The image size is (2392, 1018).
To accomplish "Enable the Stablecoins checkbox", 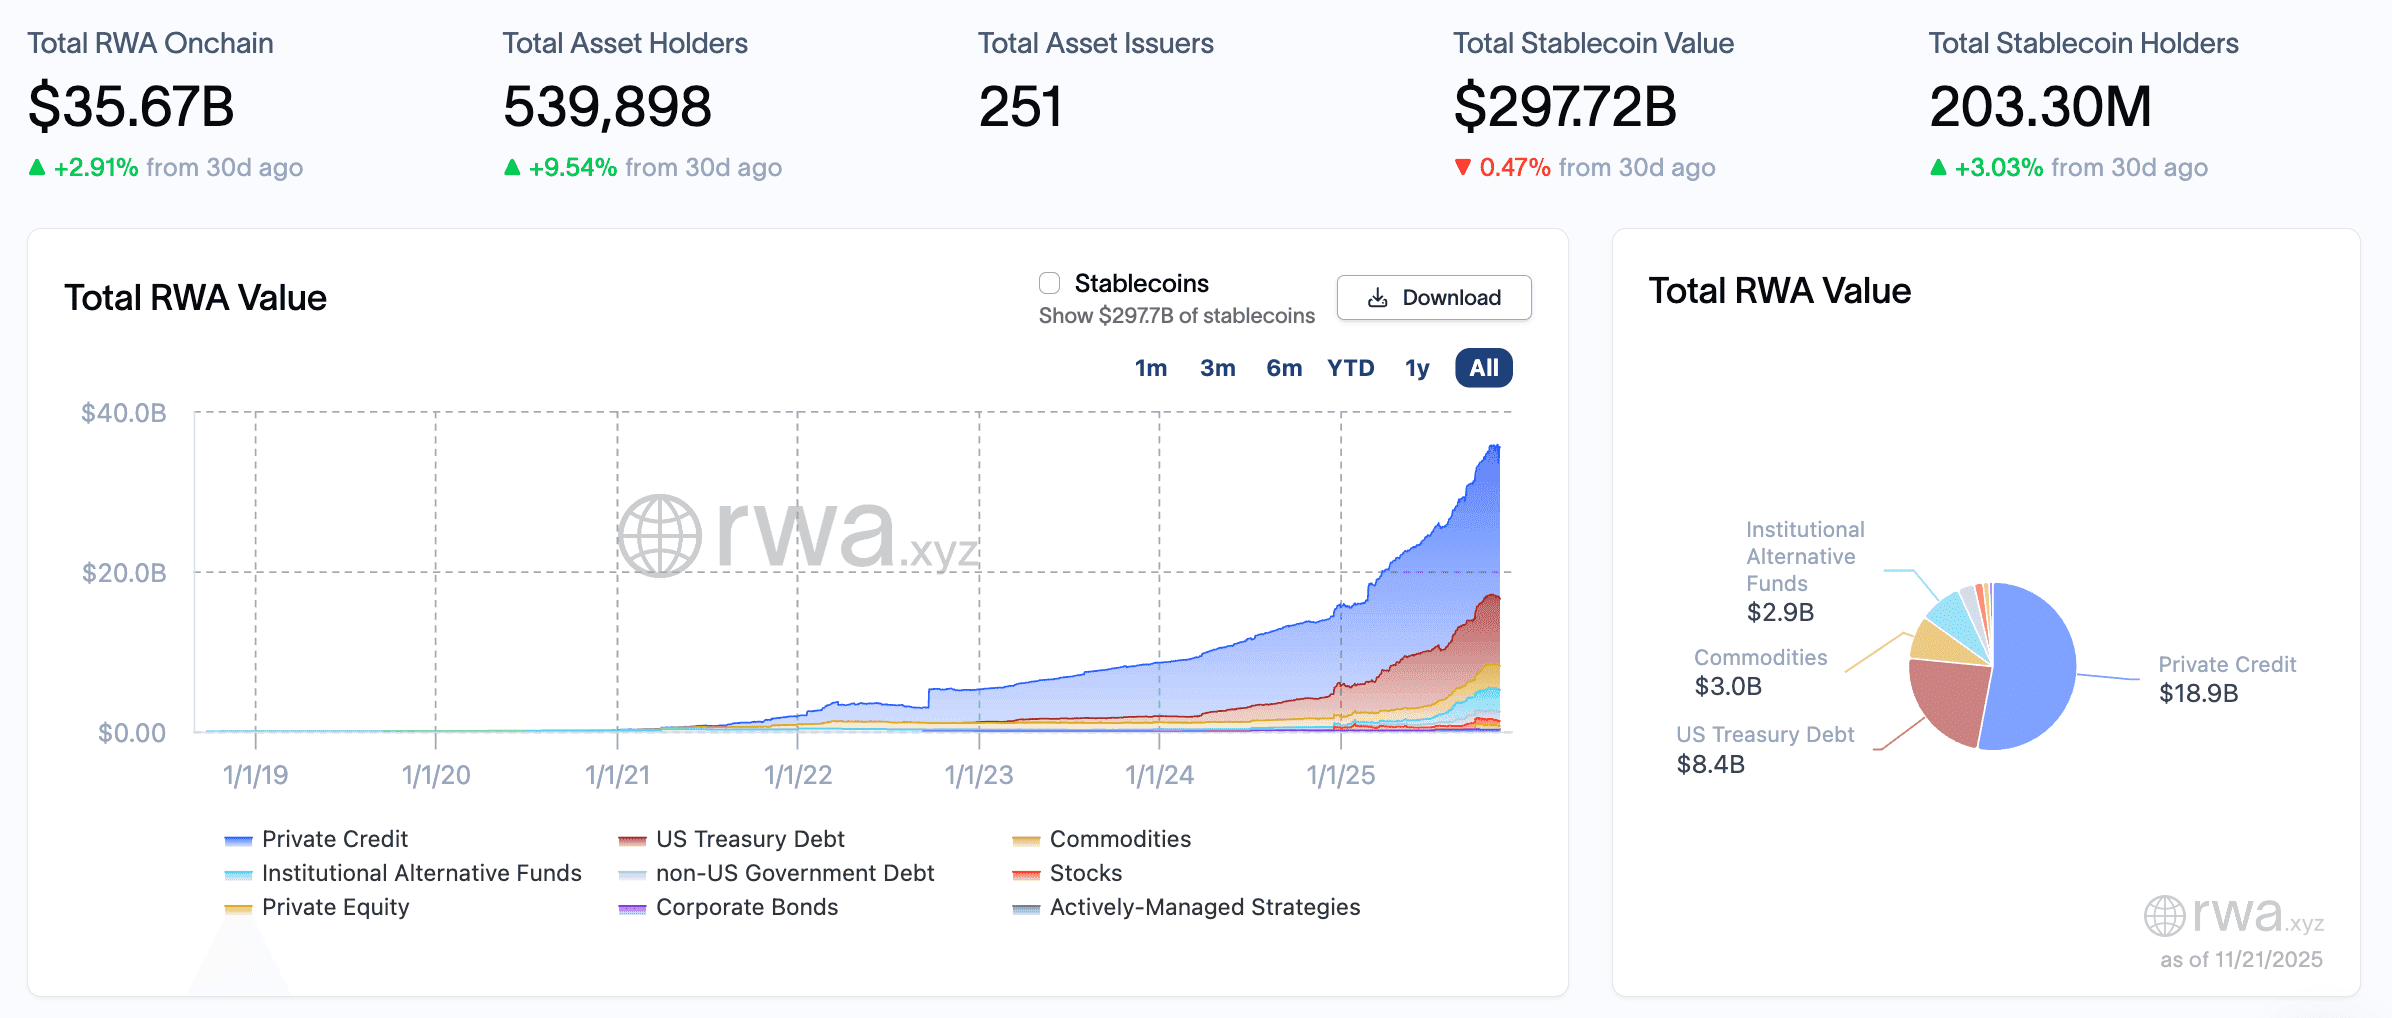I will coord(1049,284).
